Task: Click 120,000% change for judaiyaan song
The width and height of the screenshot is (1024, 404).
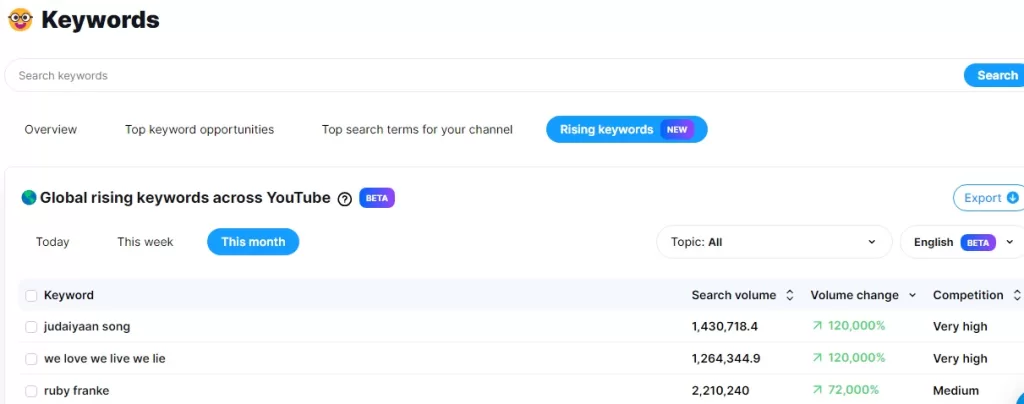Action: click(x=856, y=326)
